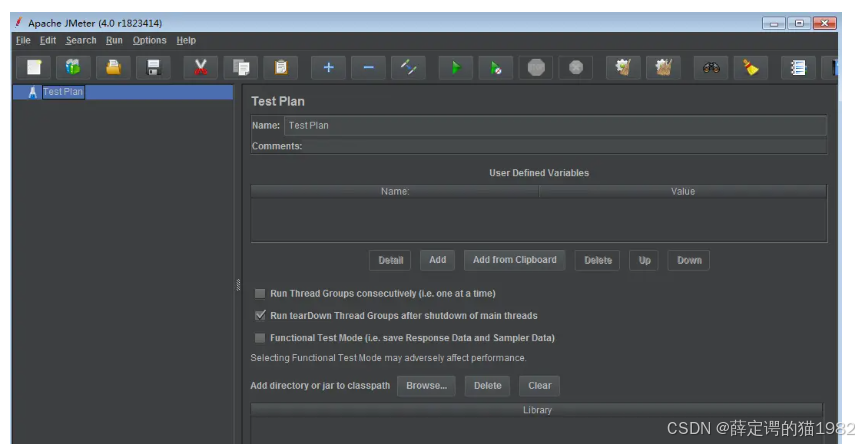Start the test with green play icon

456,67
